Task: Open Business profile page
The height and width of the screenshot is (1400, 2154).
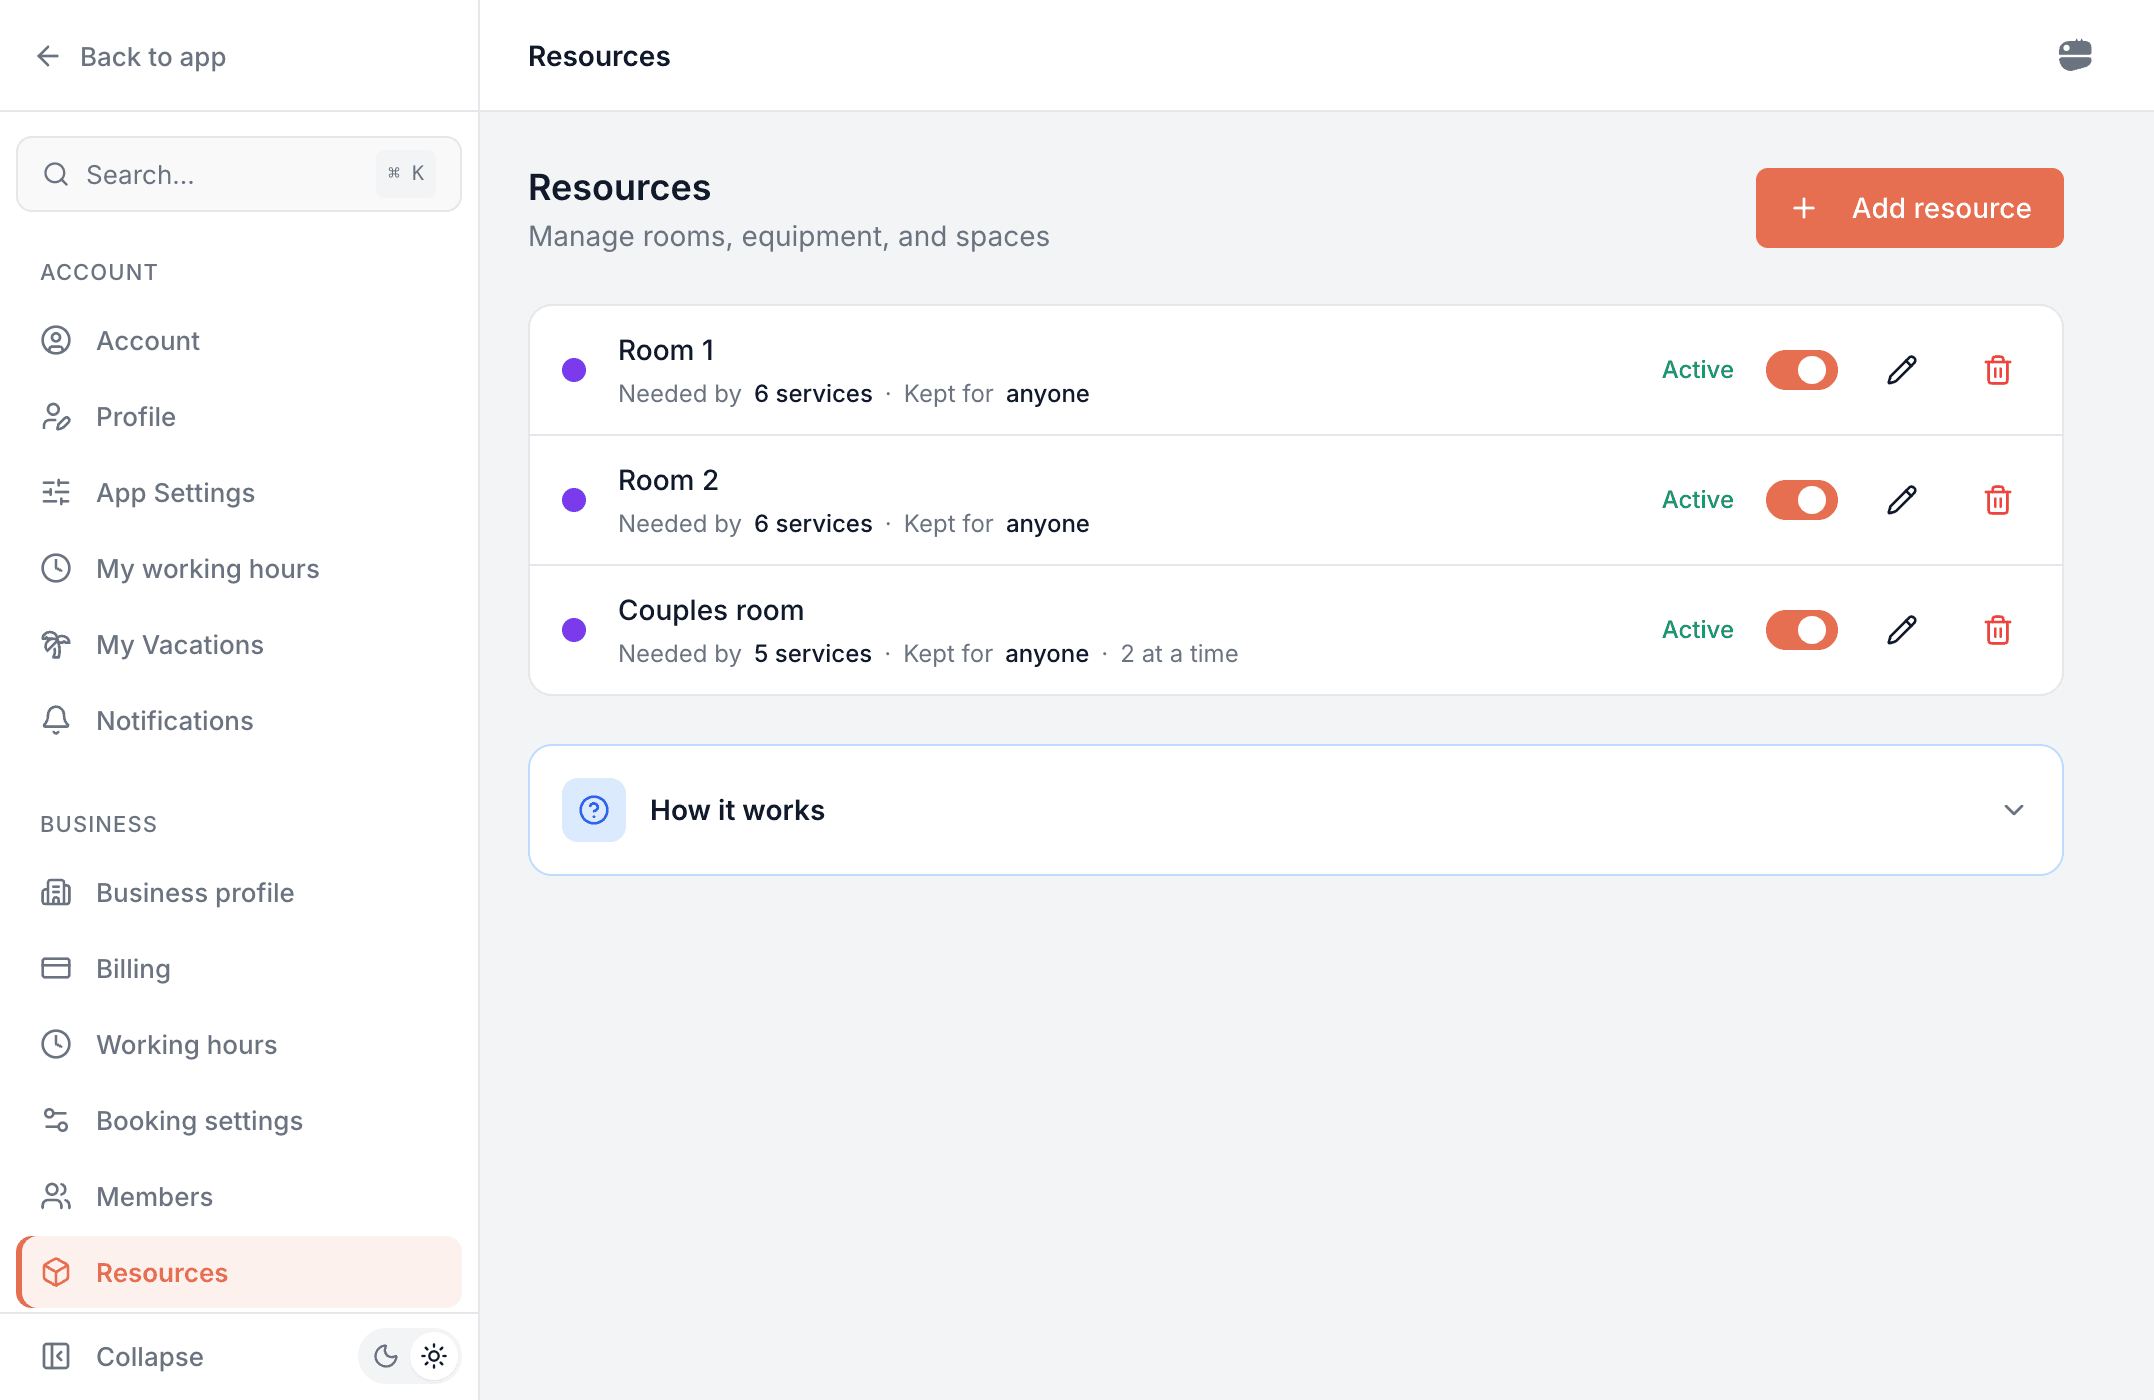Action: 239,893
